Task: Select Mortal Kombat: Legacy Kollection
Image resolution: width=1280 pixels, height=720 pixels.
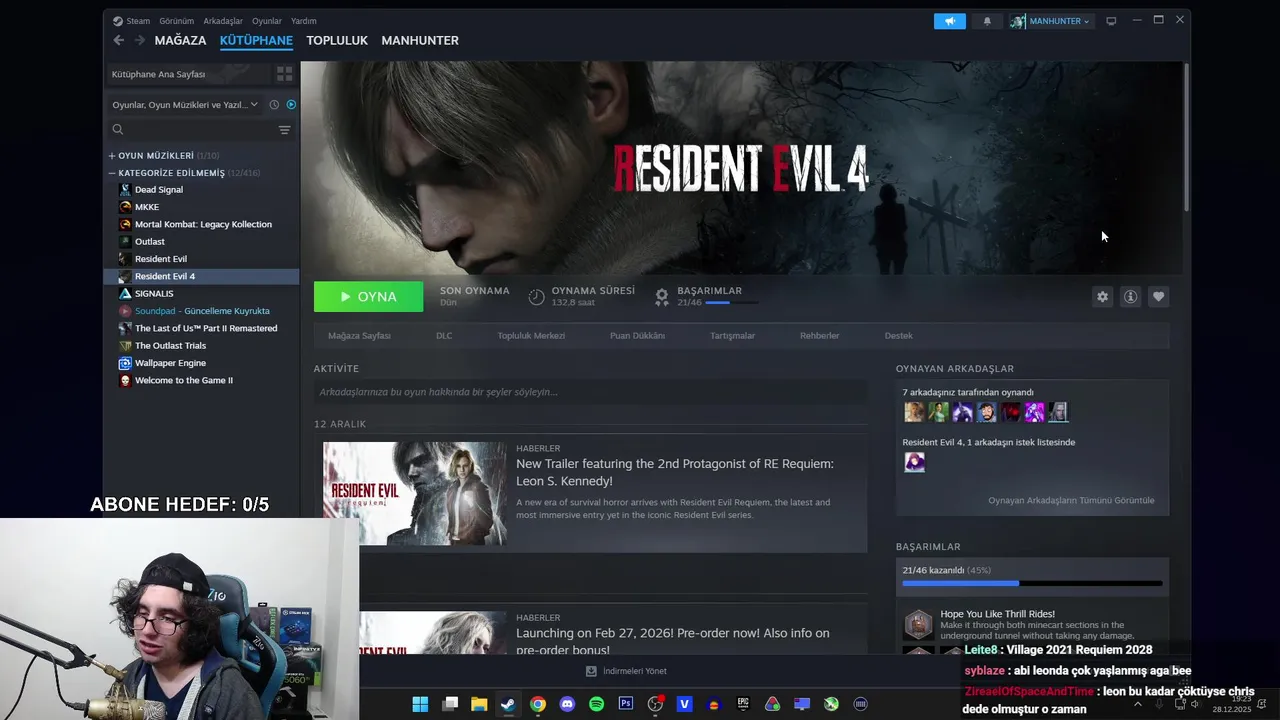Action: coord(202,224)
